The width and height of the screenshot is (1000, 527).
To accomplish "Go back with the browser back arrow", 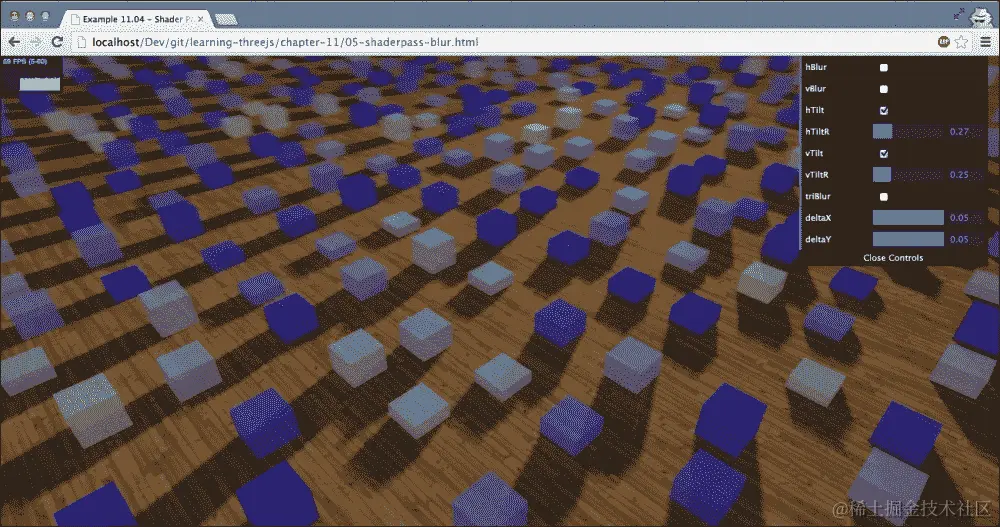I will [x=13, y=42].
